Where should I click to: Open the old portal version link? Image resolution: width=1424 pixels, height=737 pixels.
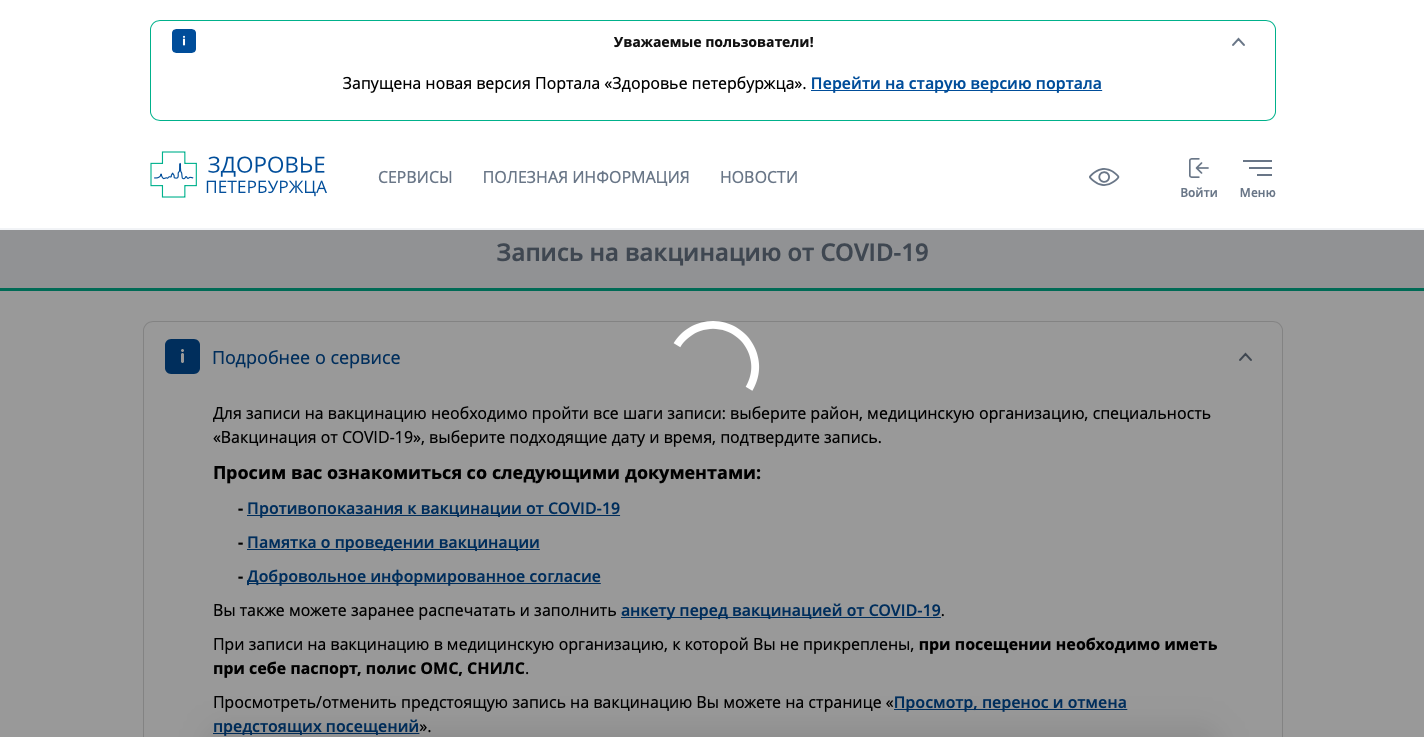tap(956, 83)
